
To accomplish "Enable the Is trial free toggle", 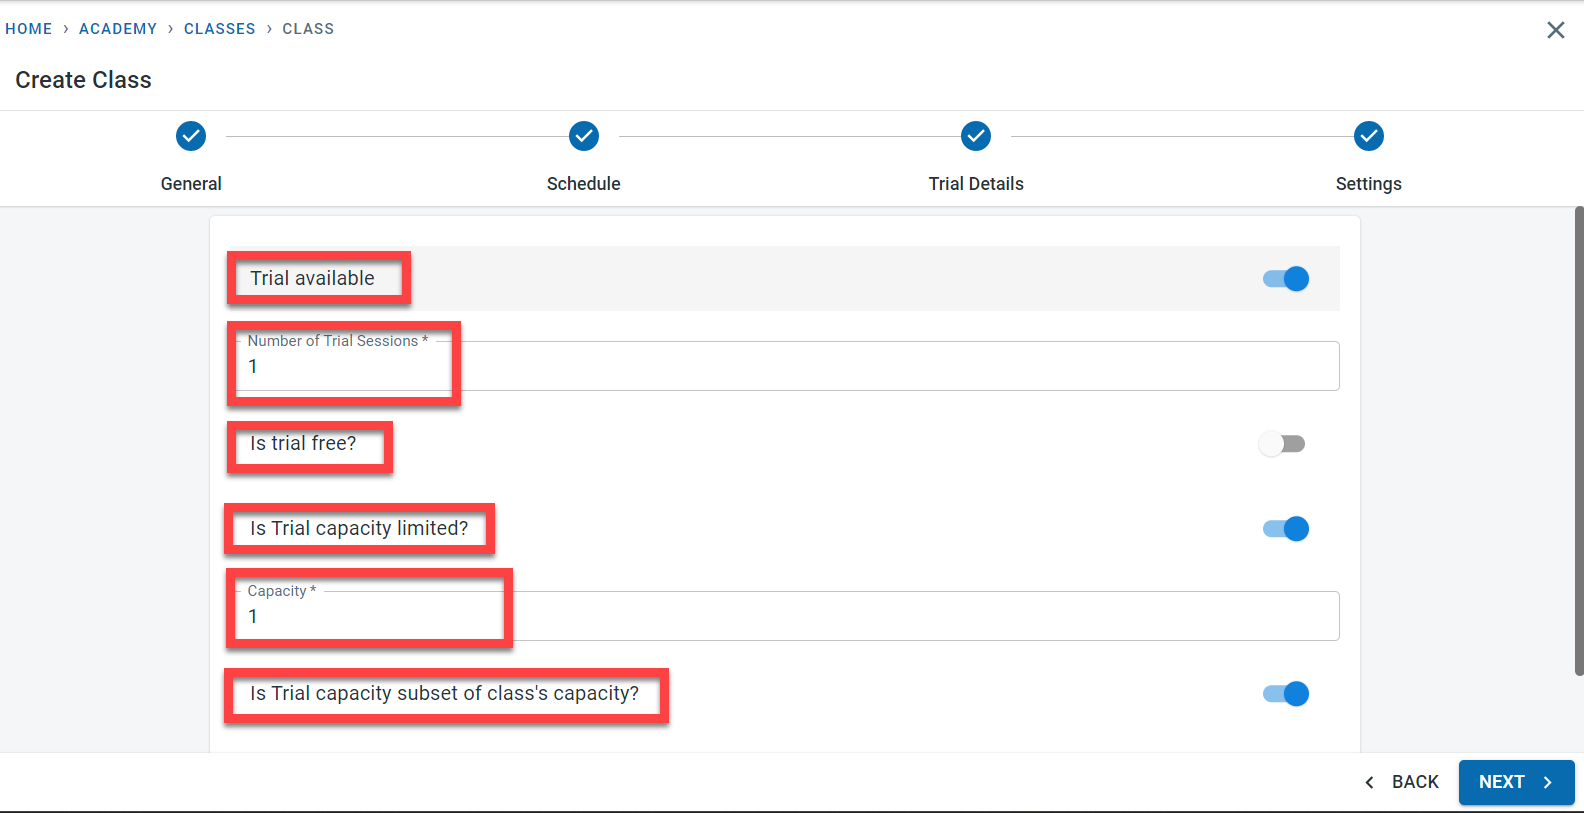I will pyautogui.click(x=1282, y=444).
